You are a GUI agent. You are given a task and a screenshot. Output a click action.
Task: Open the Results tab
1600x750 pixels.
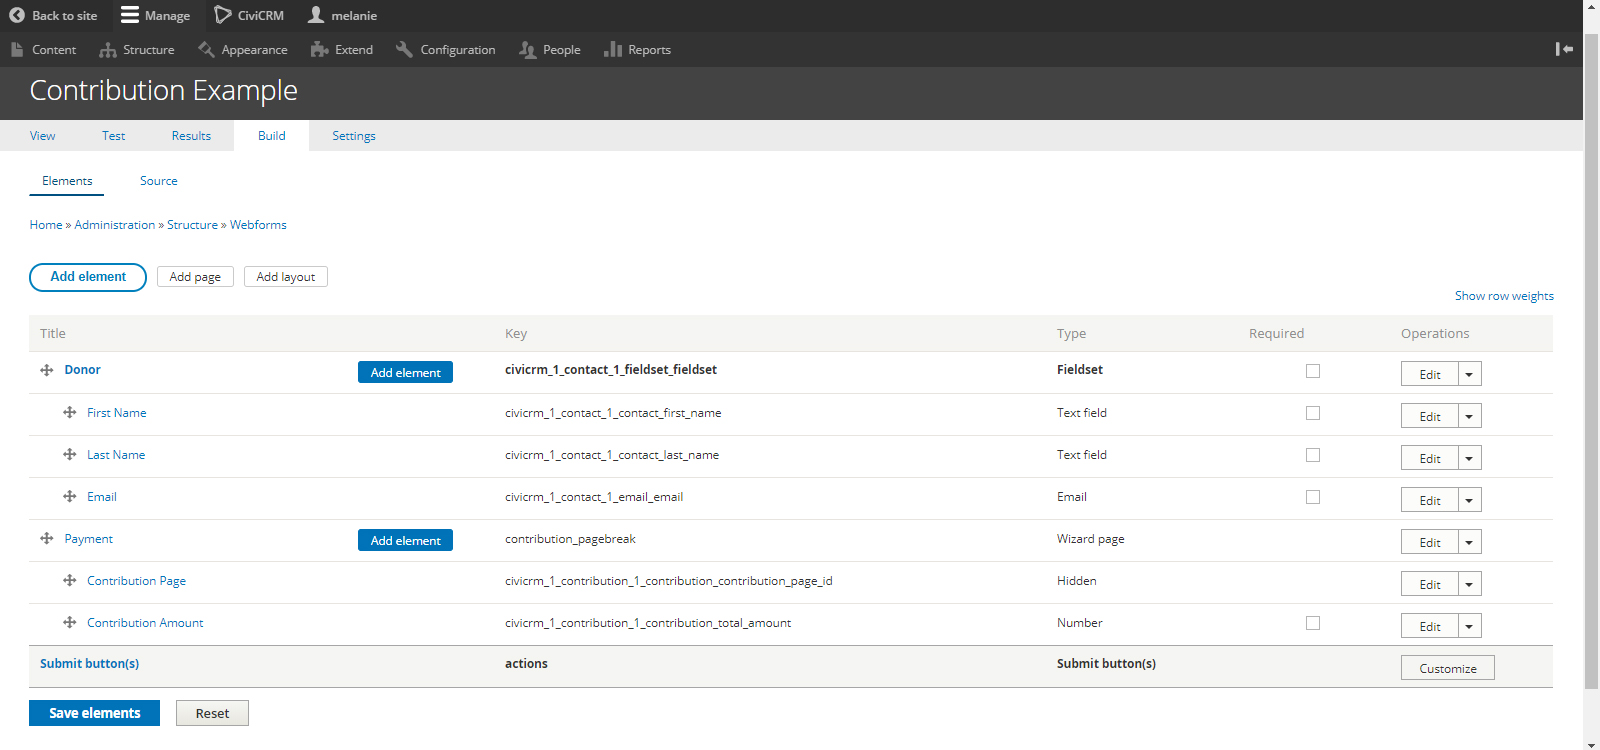pos(191,136)
